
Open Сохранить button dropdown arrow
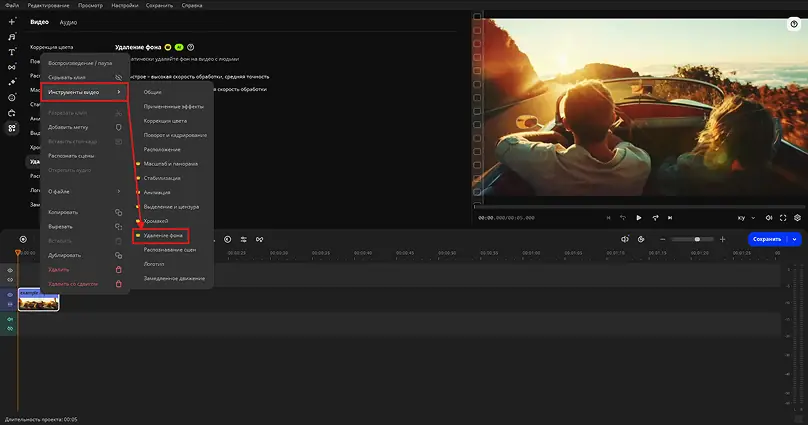coord(795,239)
